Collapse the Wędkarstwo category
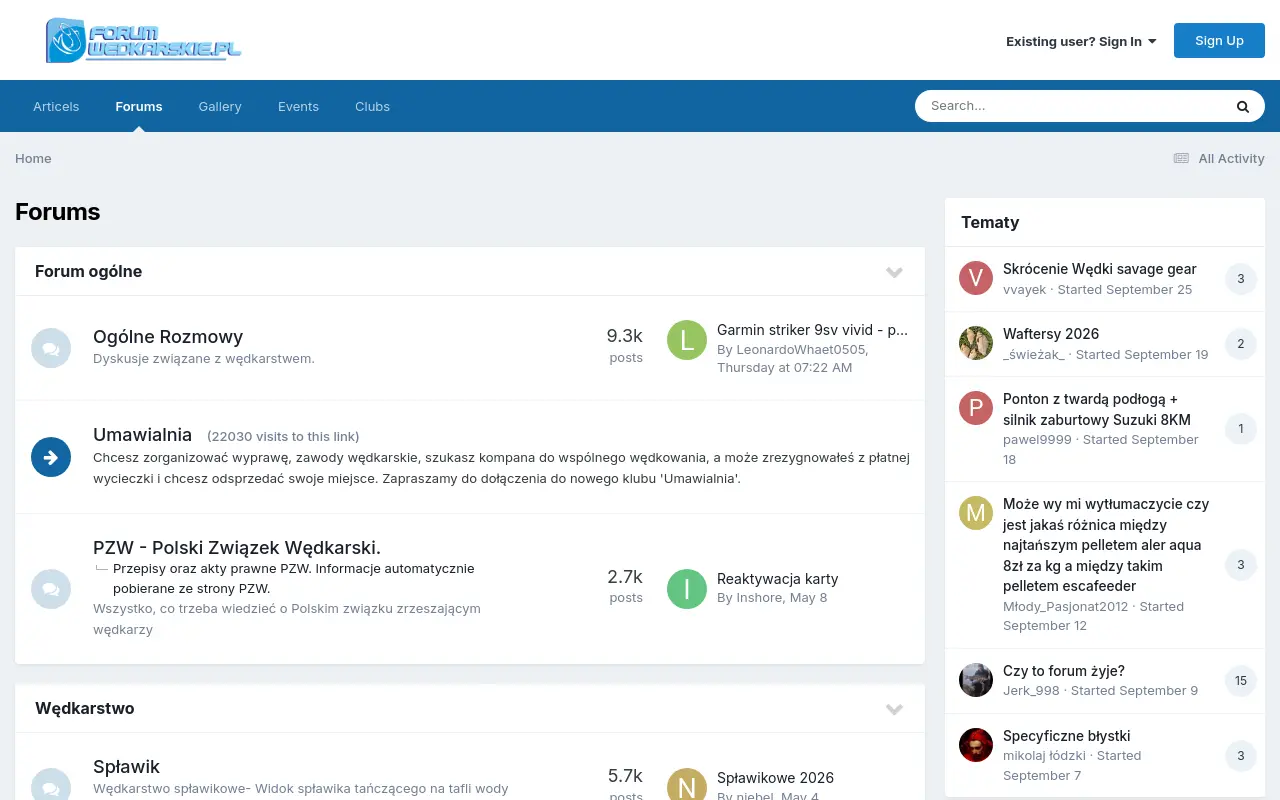The image size is (1280, 800). click(894, 709)
